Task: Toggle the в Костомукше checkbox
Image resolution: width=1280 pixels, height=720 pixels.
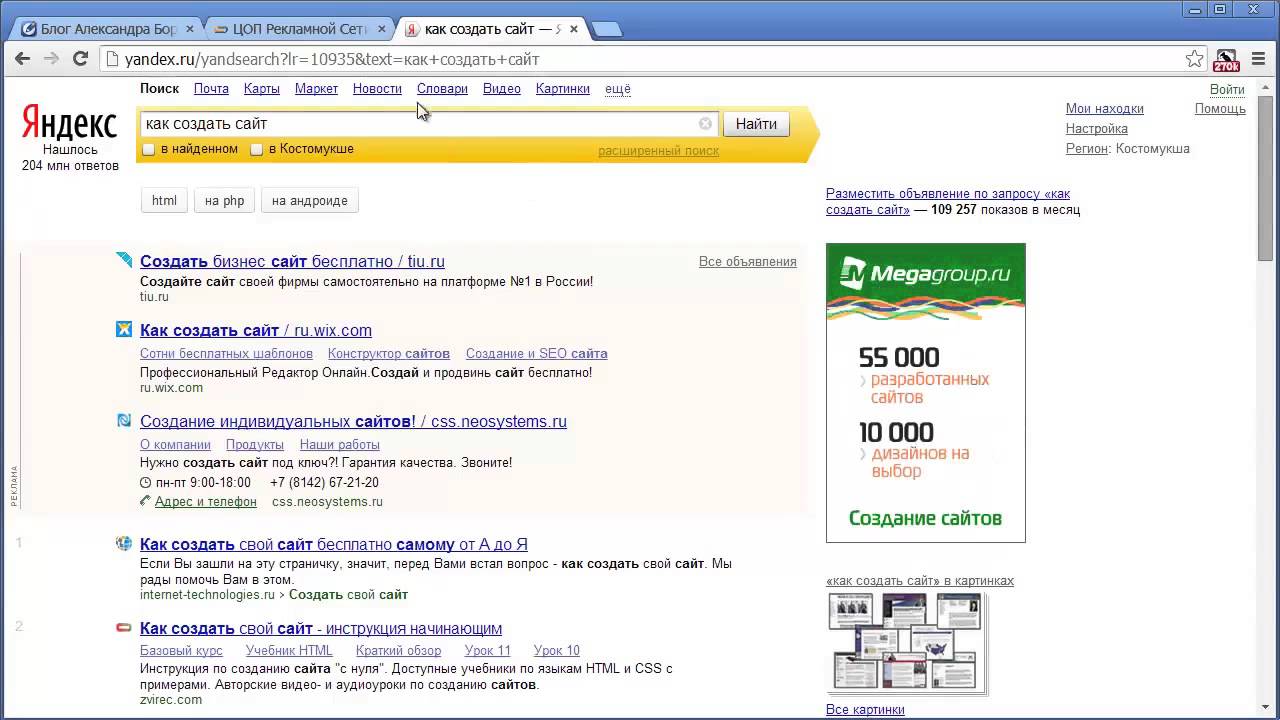Action: tap(256, 149)
